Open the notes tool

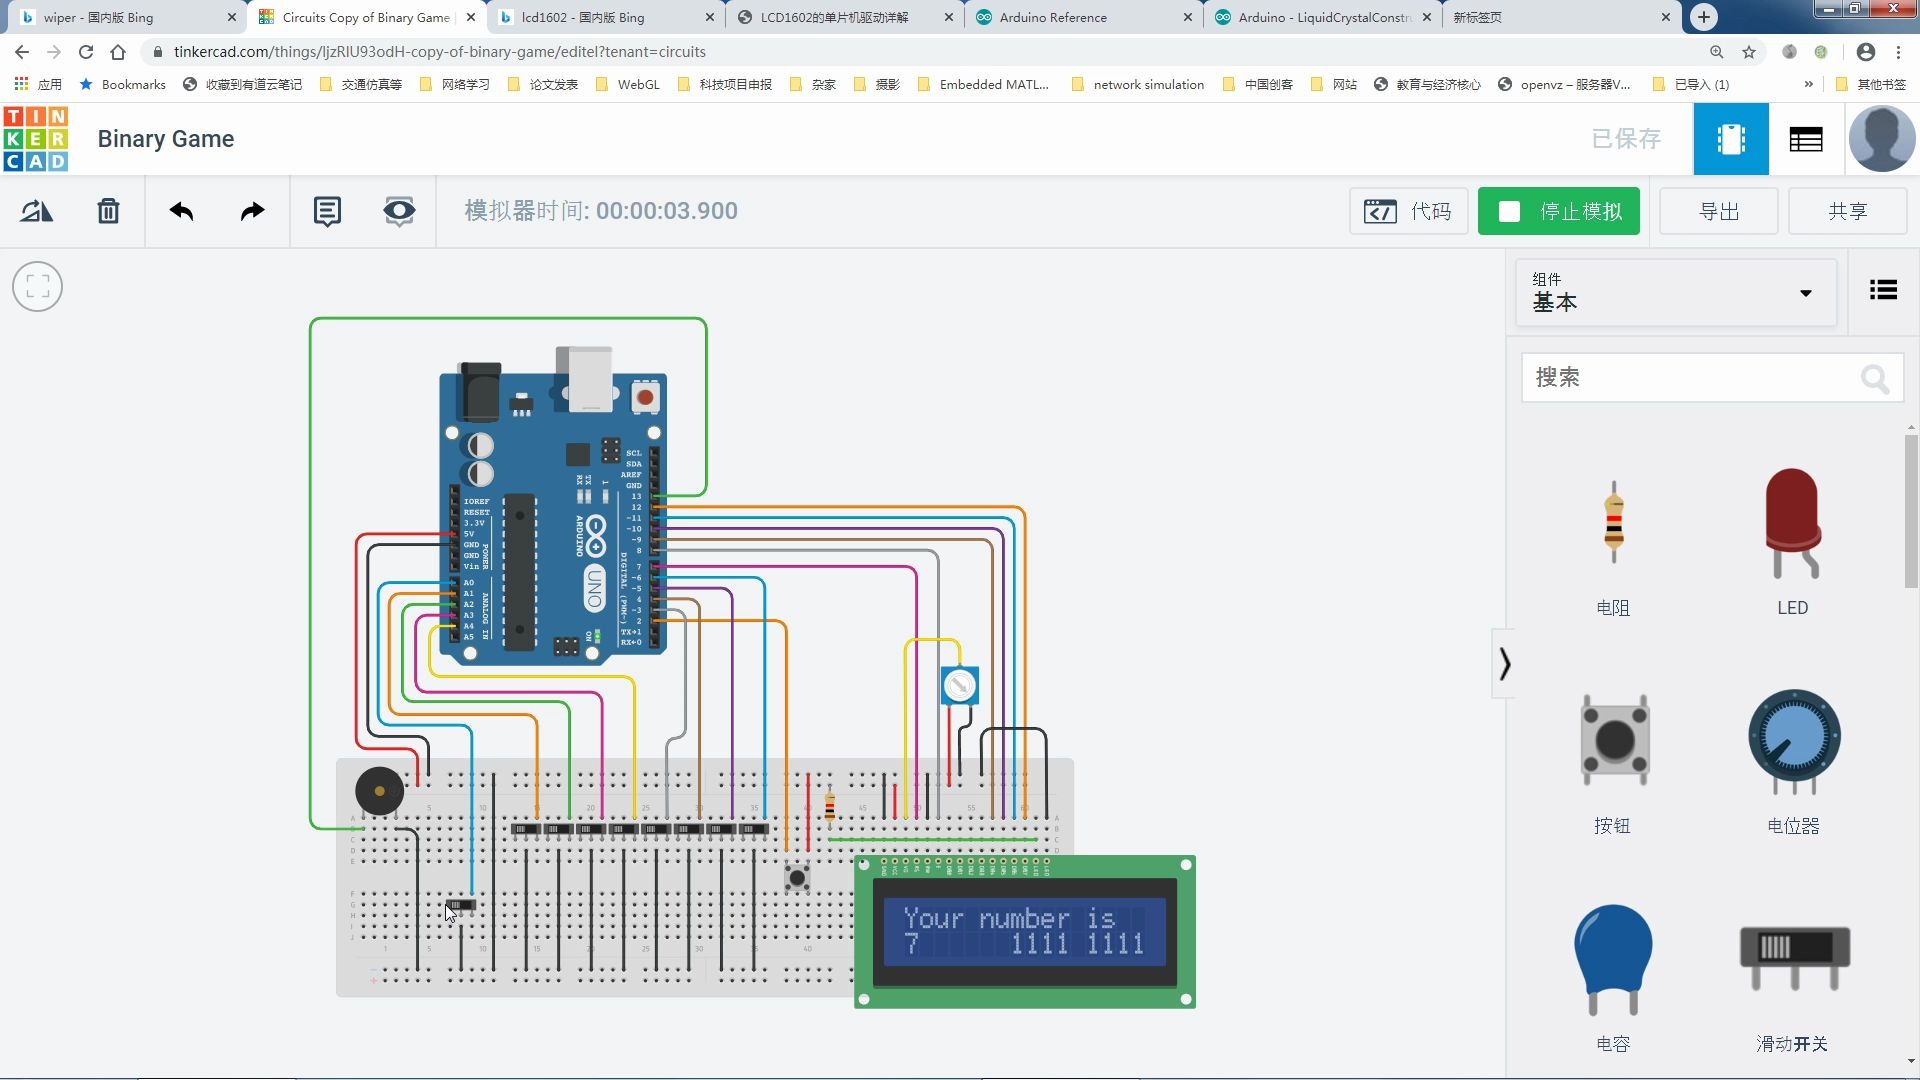click(327, 211)
